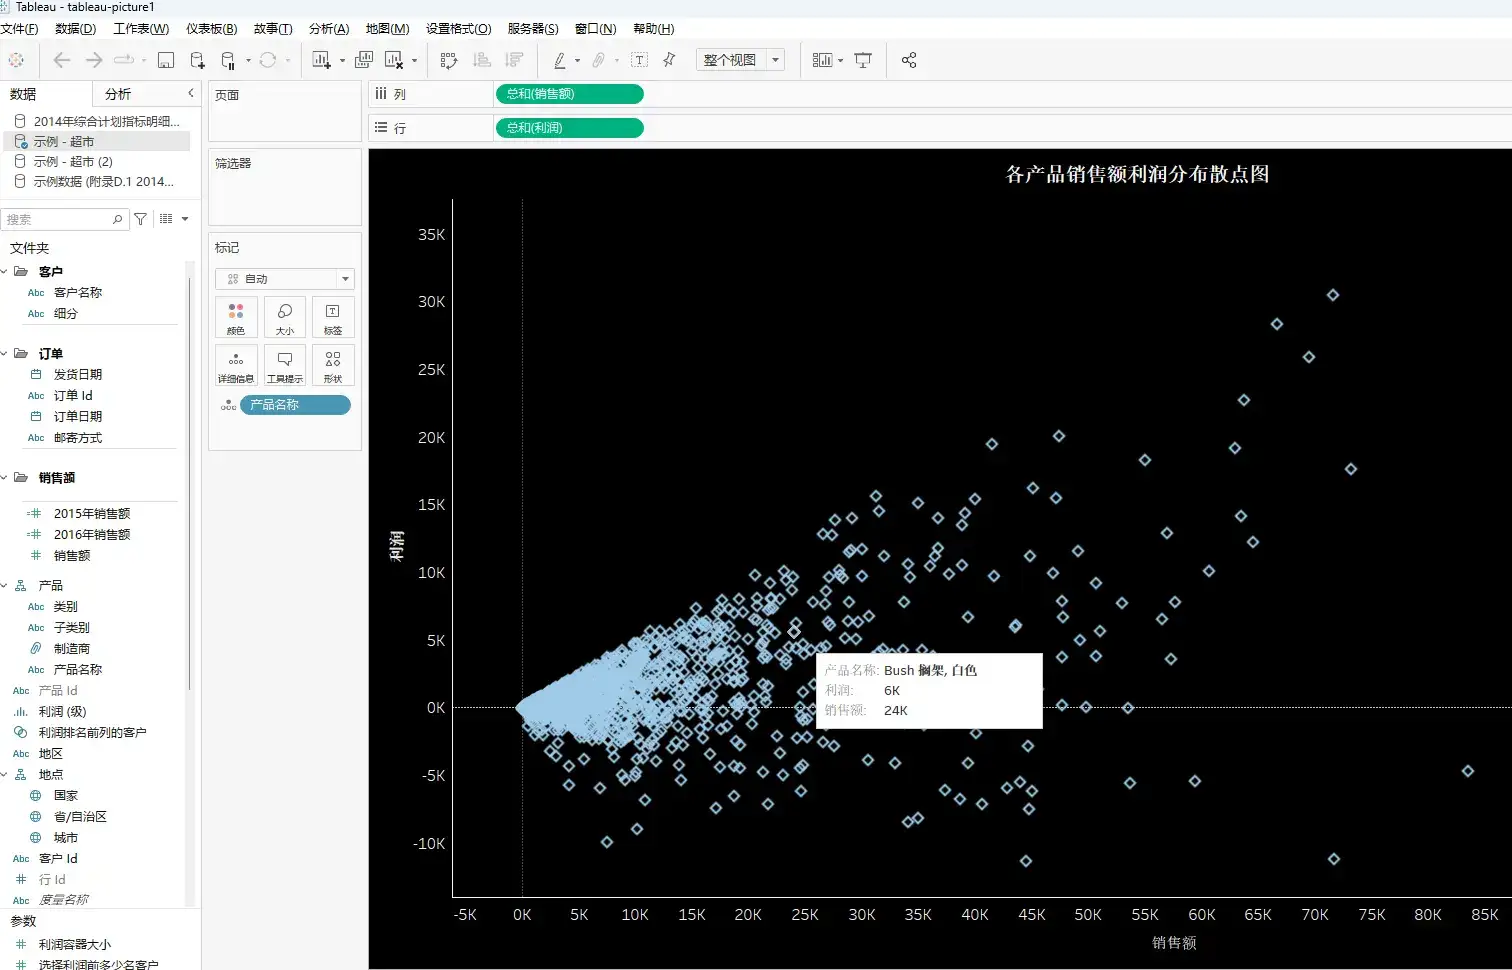Toggle show mark labels icon
1512x970 pixels.
click(639, 60)
